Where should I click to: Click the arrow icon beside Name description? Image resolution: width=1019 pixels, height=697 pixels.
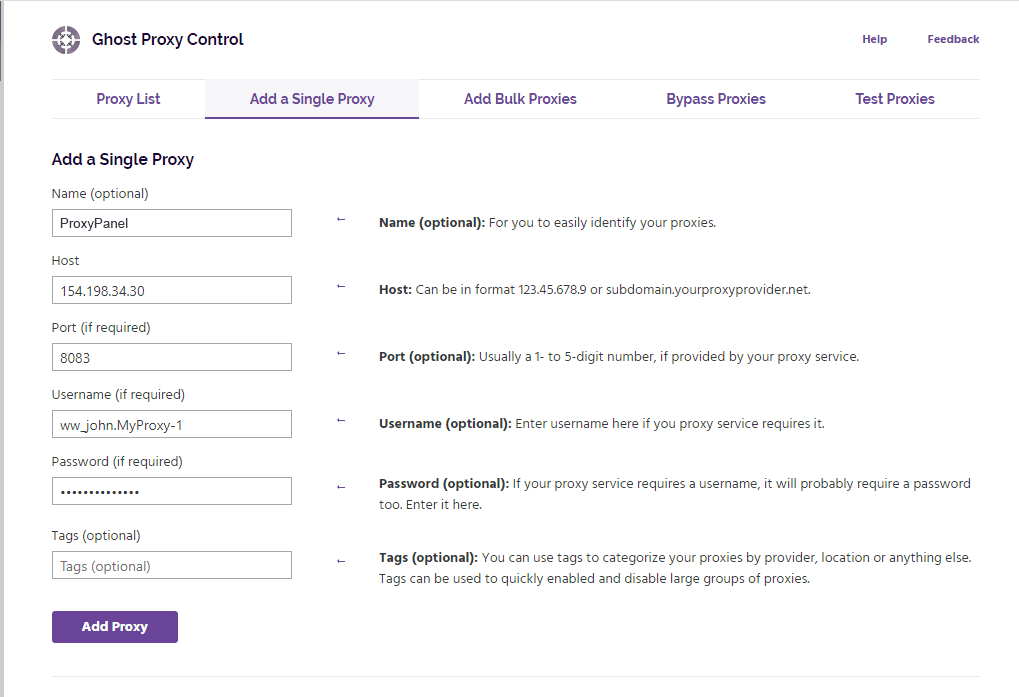coord(341,219)
